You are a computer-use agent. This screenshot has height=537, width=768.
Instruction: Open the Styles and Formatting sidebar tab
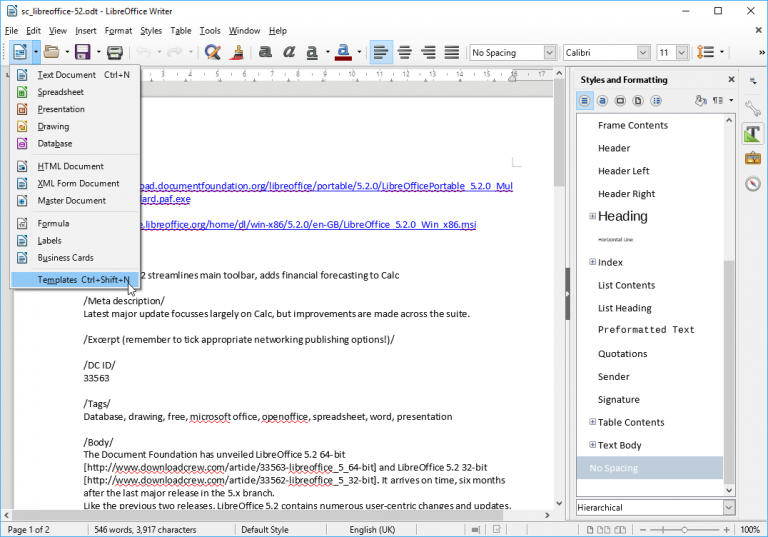coord(753,133)
